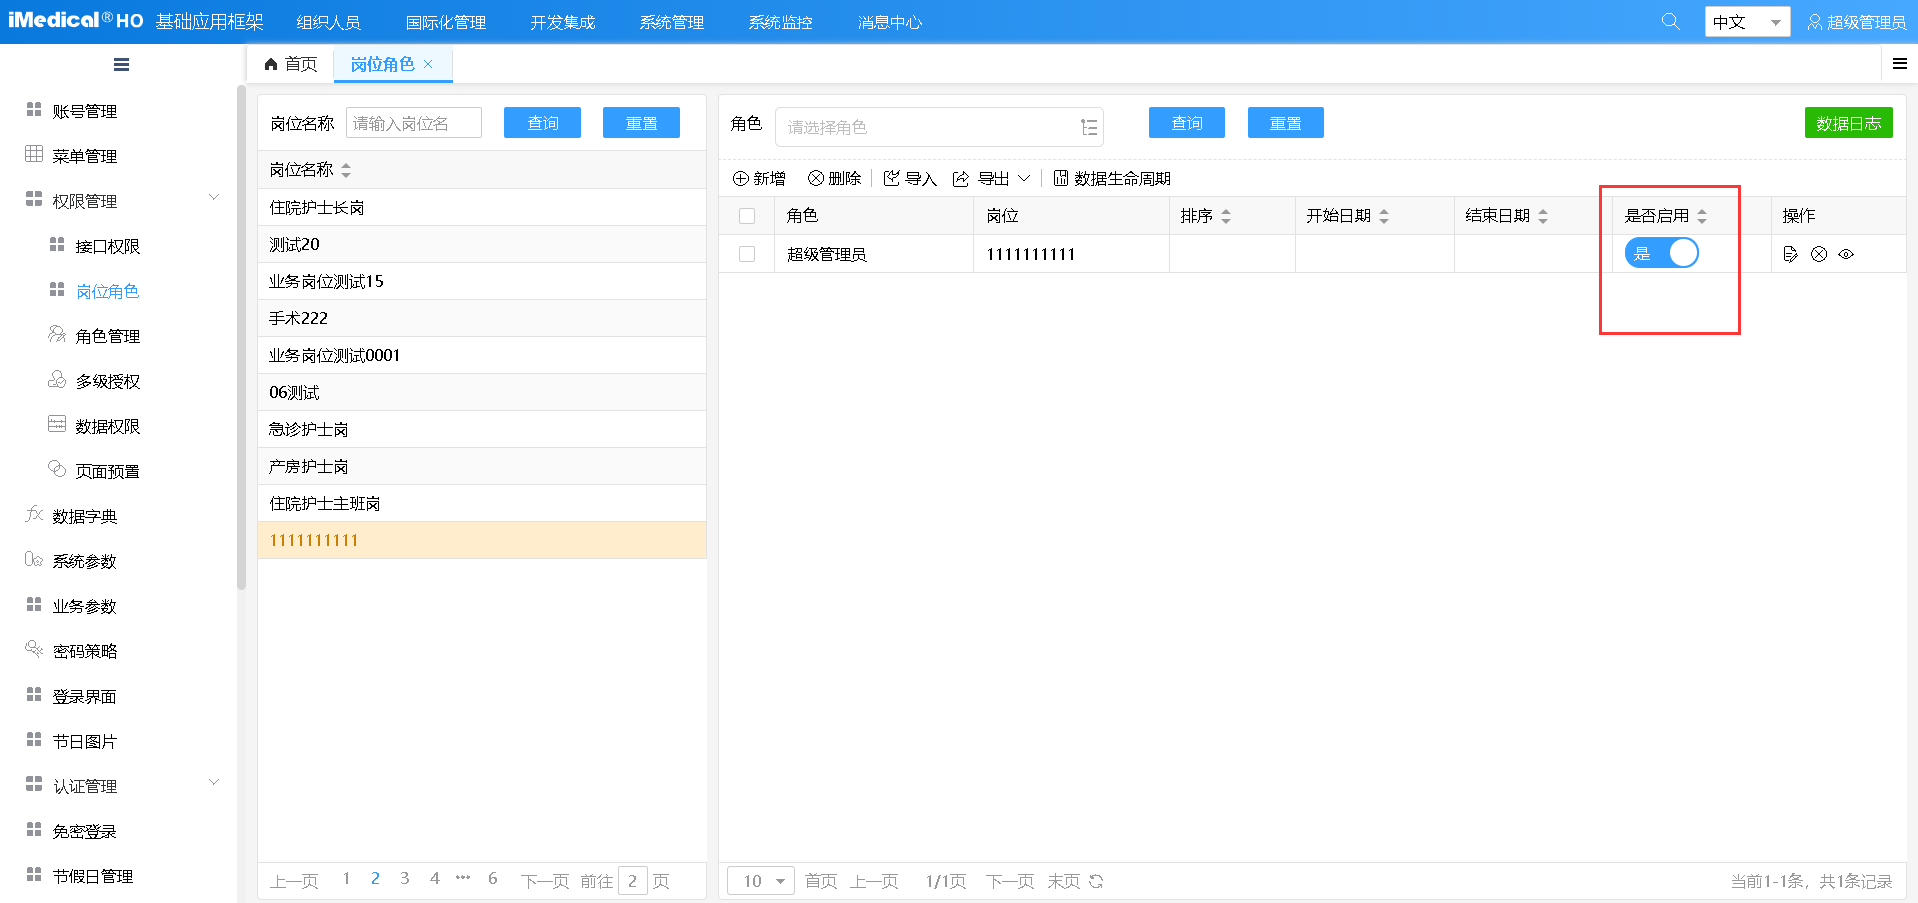Click the search magnifier icon in header

pos(1670,21)
